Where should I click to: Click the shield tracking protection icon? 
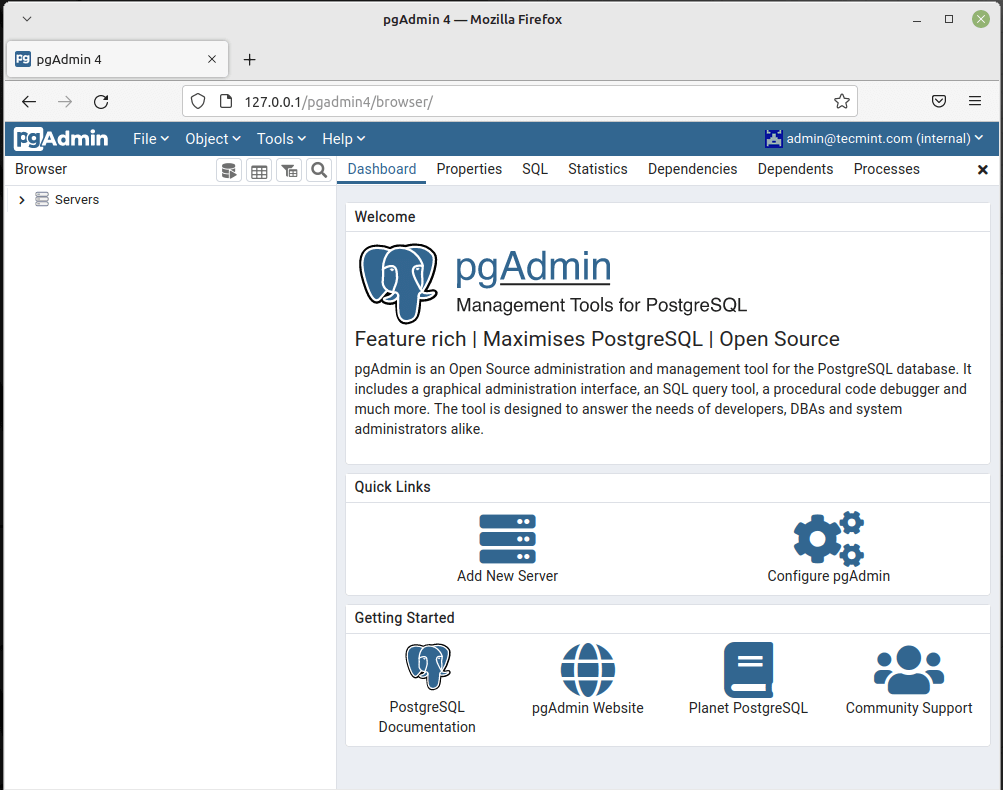click(198, 101)
